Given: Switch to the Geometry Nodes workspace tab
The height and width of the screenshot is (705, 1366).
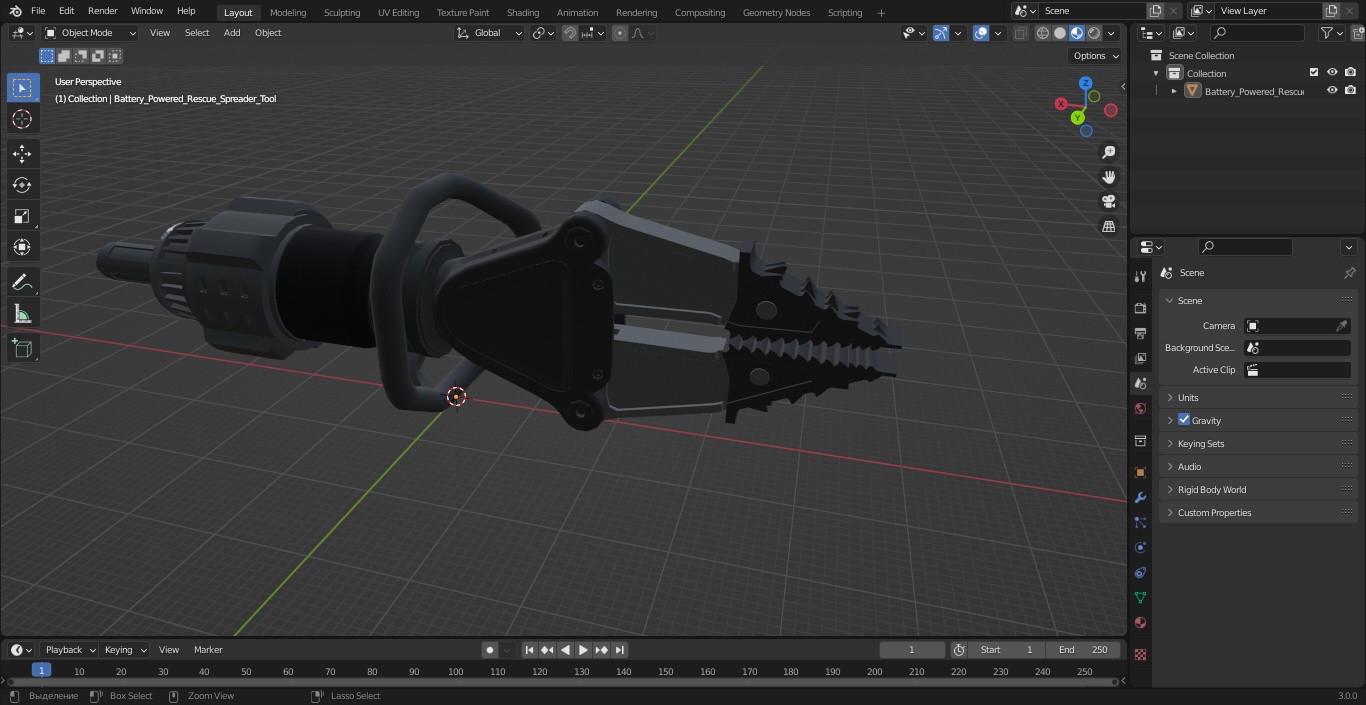Looking at the screenshot, I should click(776, 13).
